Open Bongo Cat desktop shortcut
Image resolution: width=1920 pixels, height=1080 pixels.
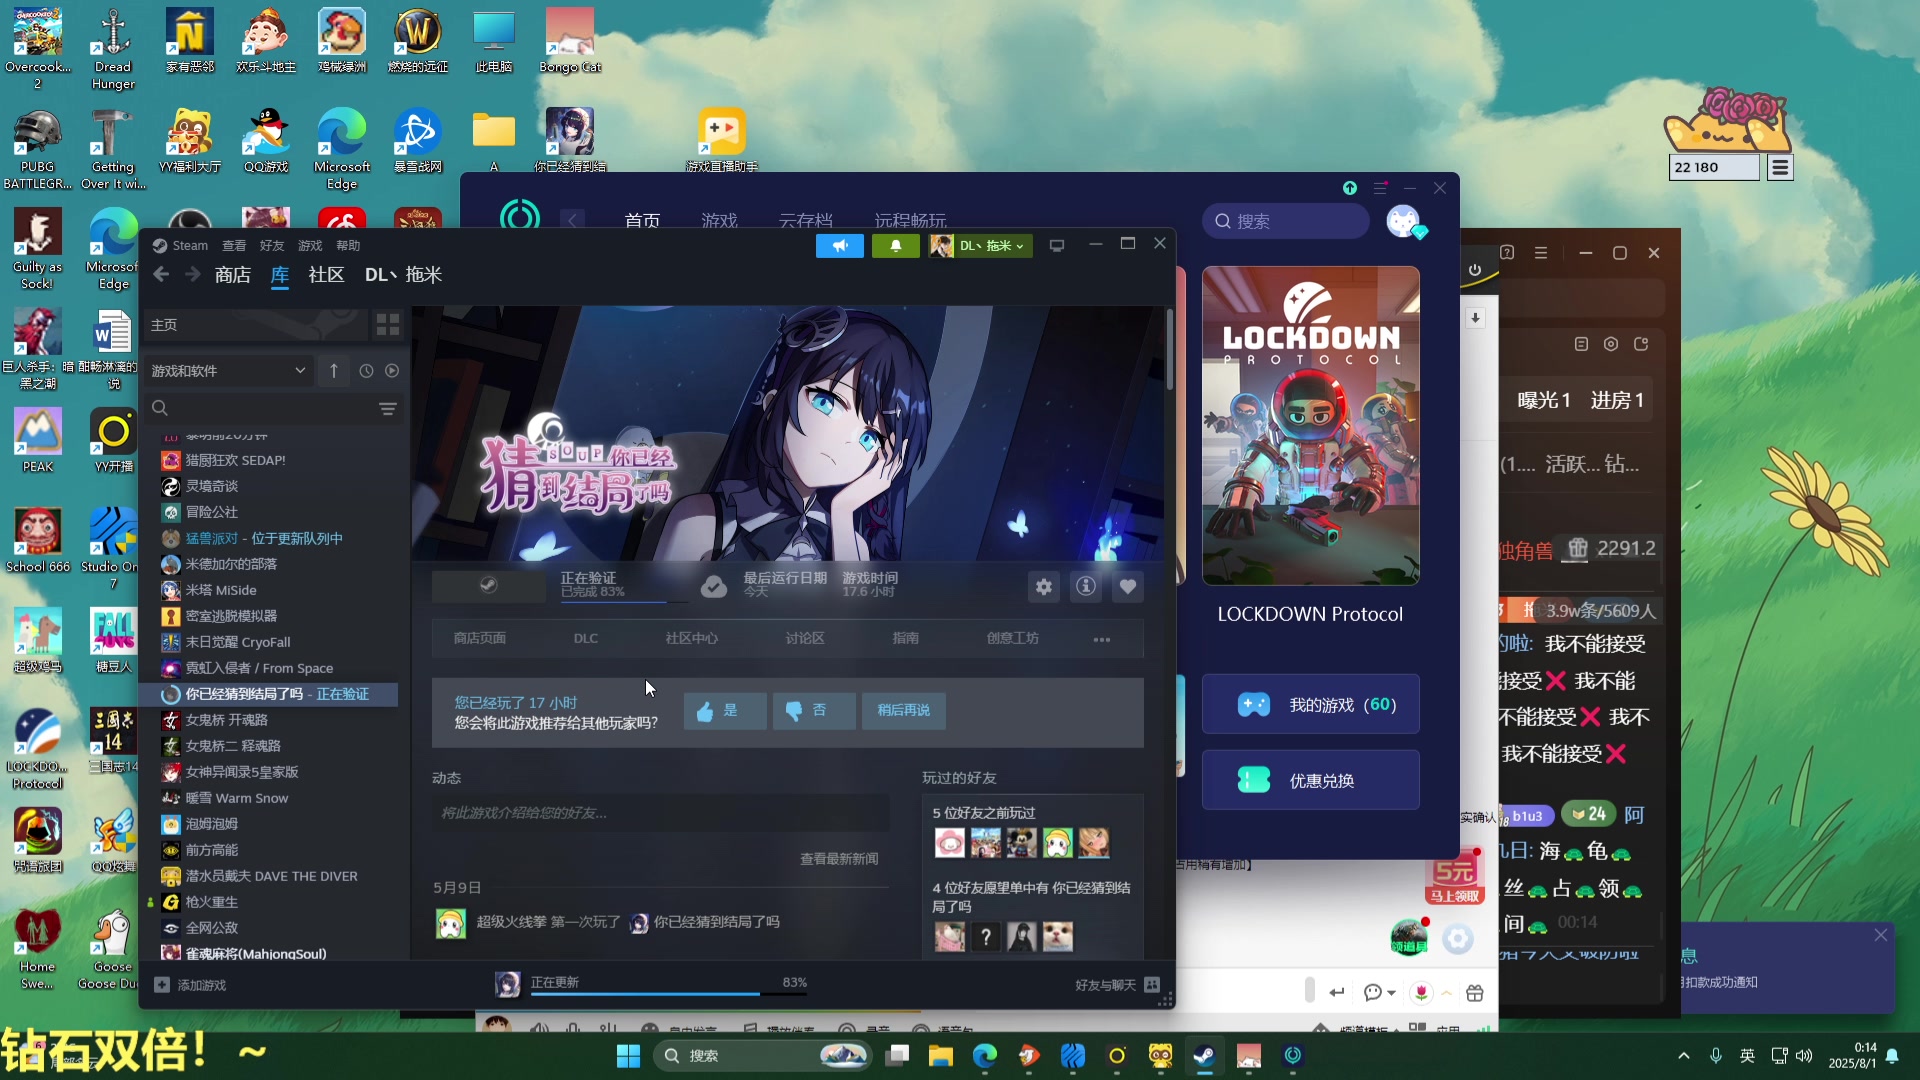570,40
